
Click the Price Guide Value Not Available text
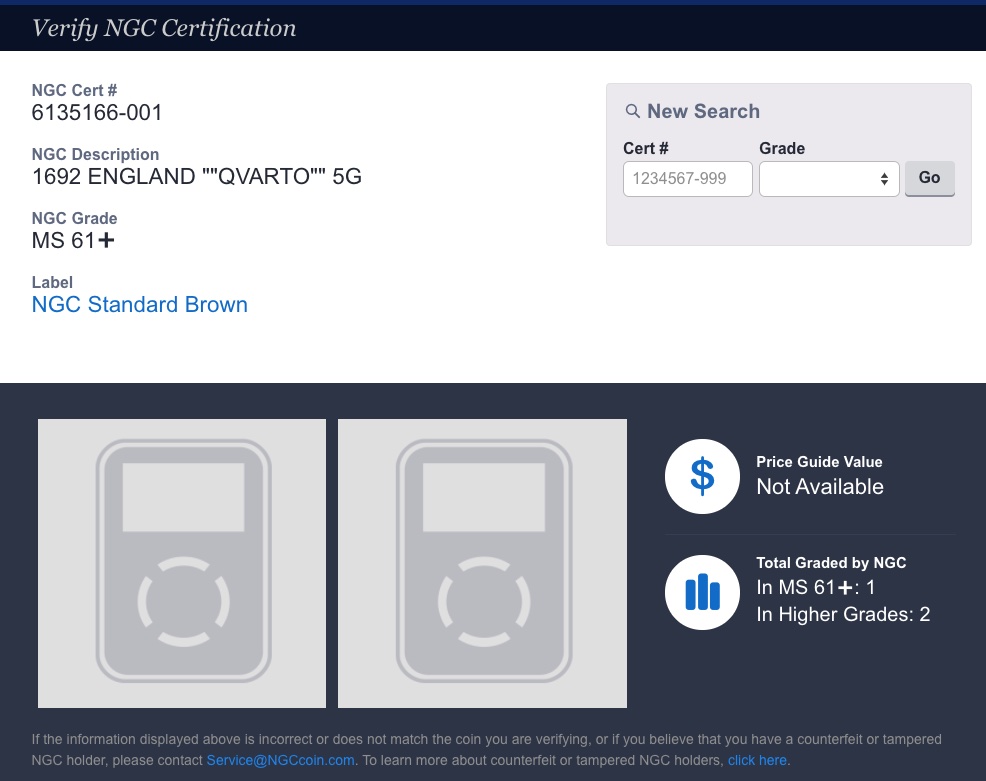click(819, 487)
